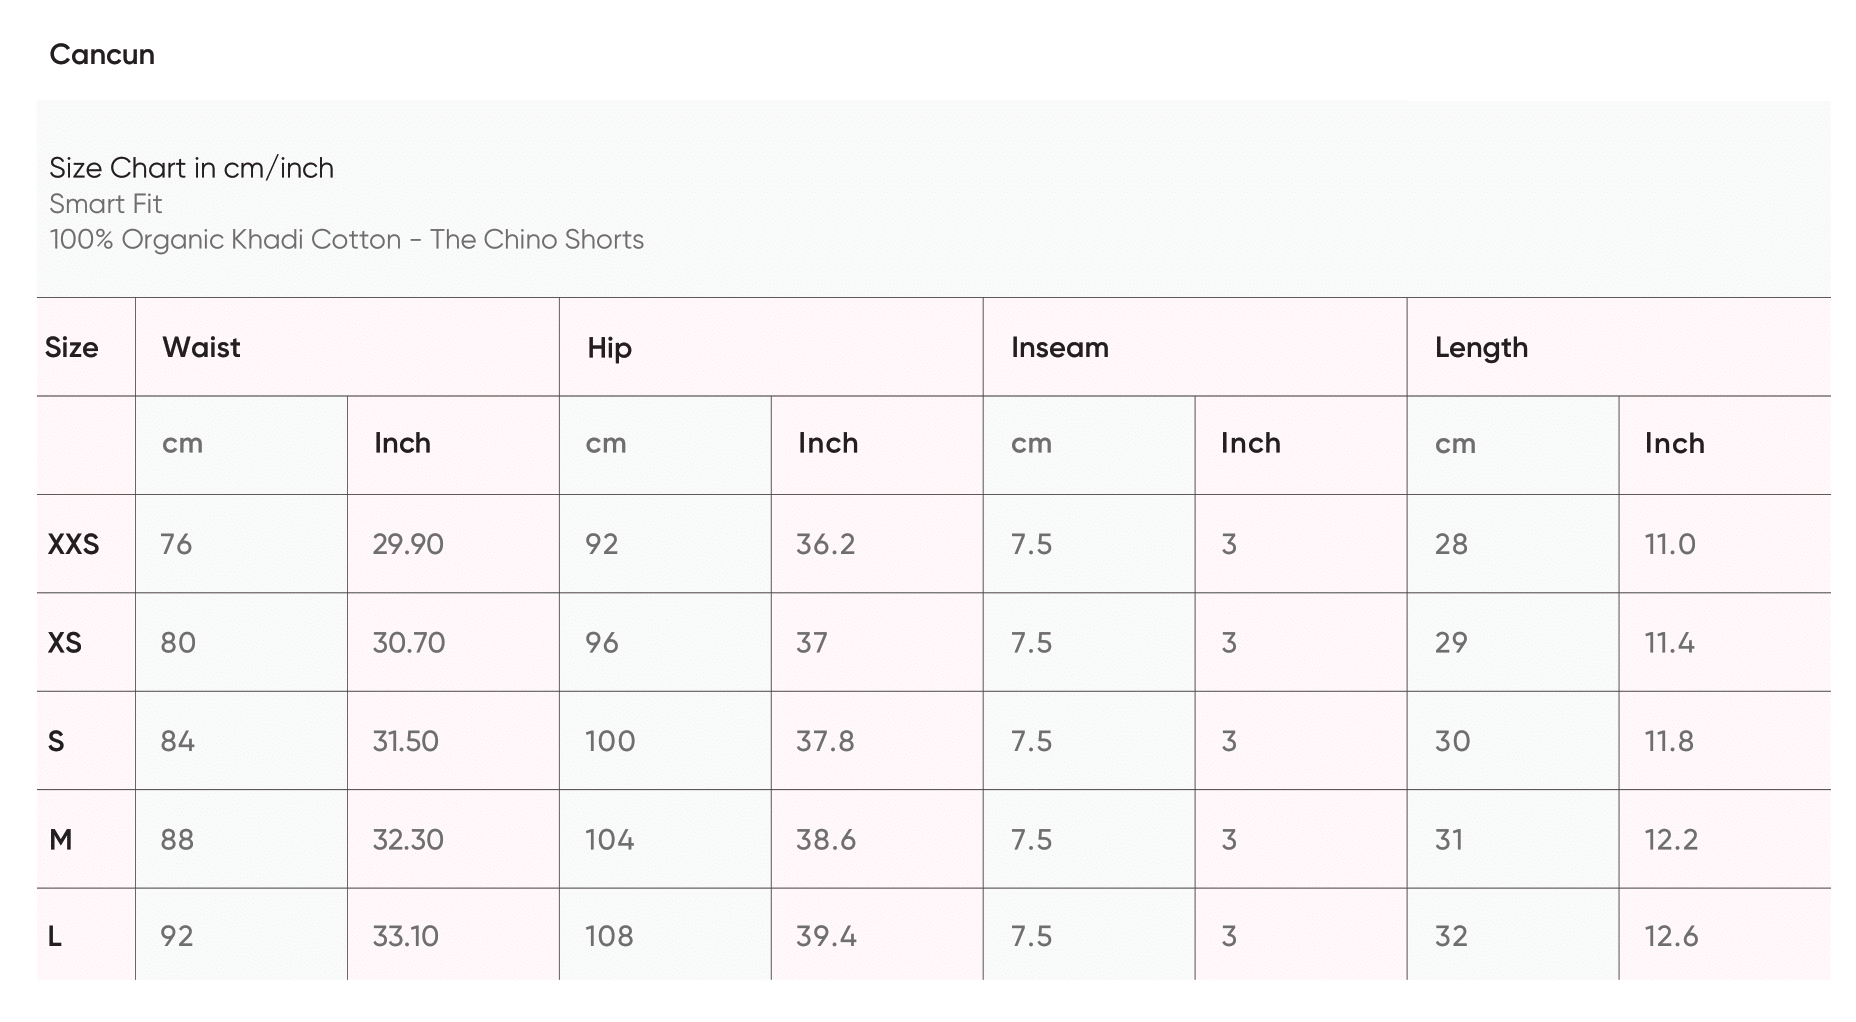
Task: Click the 12.2 length inch cell
Action: [1671, 839]
